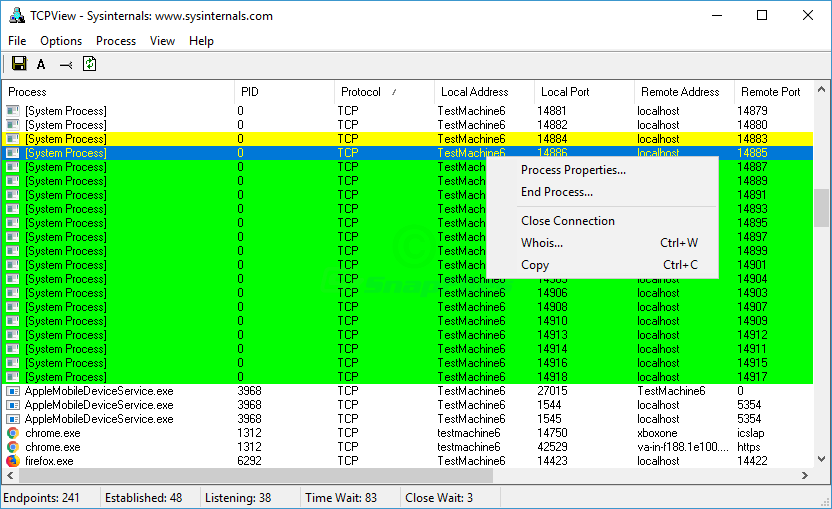Viewport: 832px width, 509px height.
Task: Click System Process icon in port 14916 row
Action: coord(13,363)
